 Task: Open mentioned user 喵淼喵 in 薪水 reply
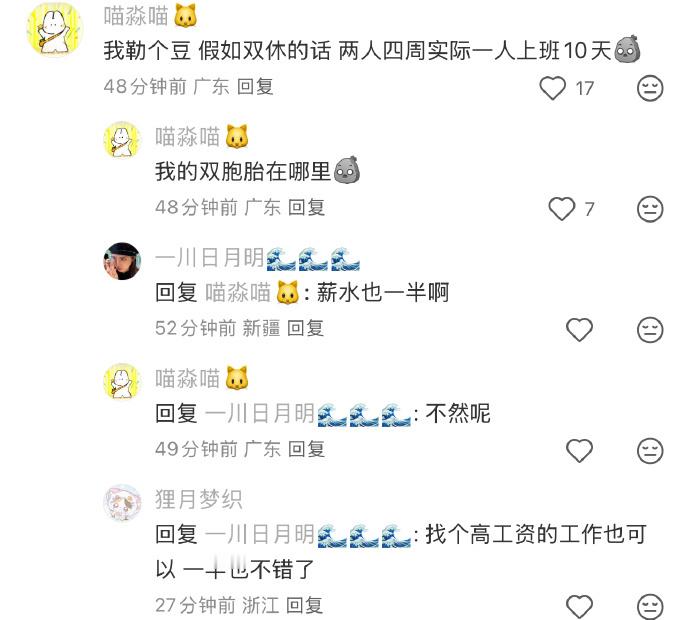[253, 293]
